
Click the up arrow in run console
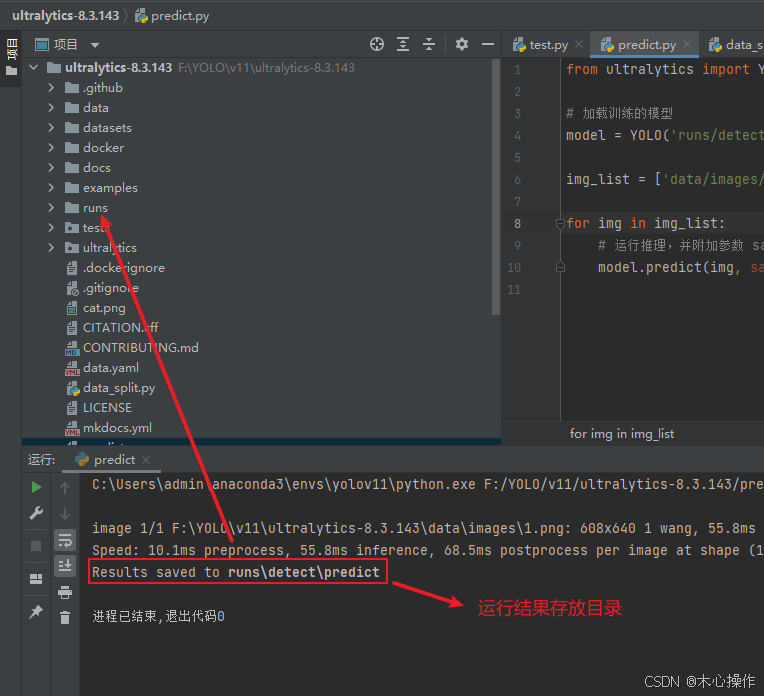coord(65,487)
